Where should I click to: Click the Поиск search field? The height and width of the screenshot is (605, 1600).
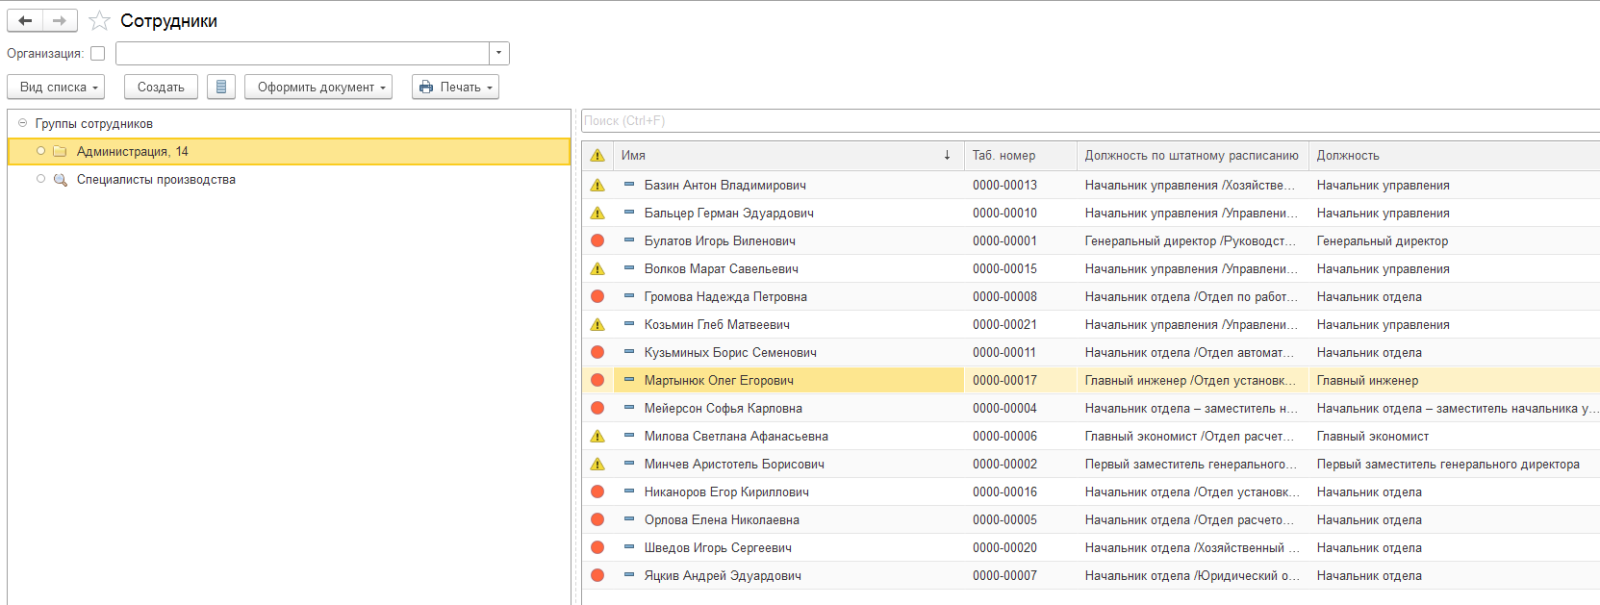click(1090, 121)
